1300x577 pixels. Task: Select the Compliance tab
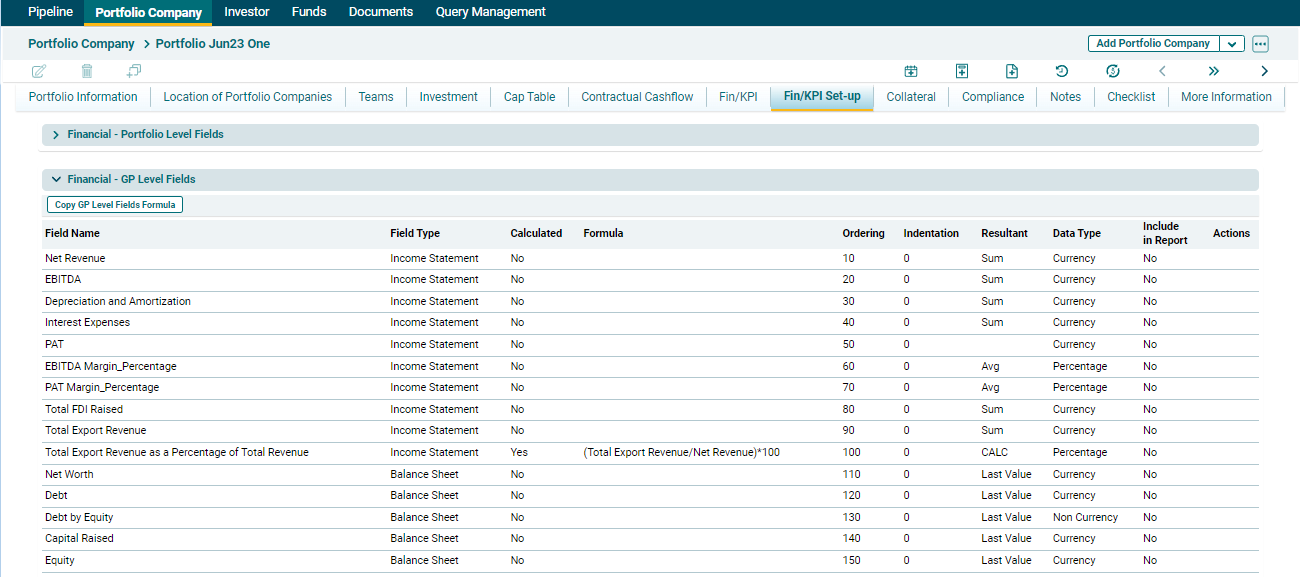tap(992, 97)
